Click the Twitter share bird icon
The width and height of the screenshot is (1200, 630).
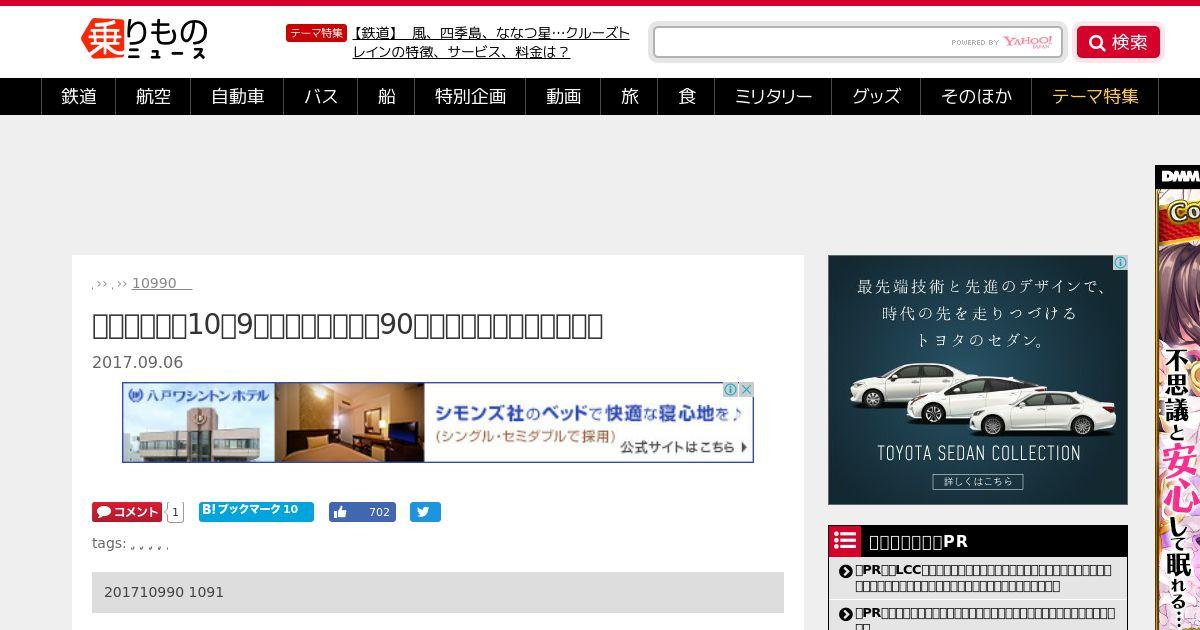coord(425,512)
